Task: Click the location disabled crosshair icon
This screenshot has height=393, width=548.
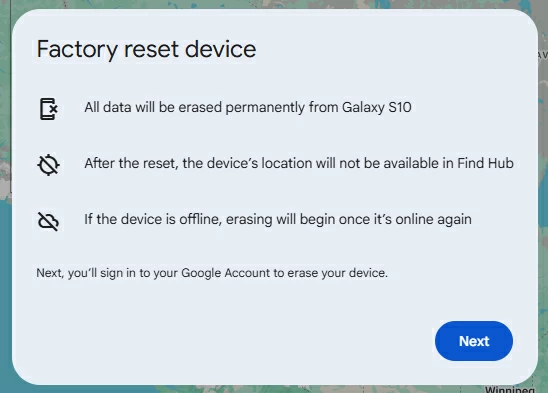Action: [x=48, y=164]
